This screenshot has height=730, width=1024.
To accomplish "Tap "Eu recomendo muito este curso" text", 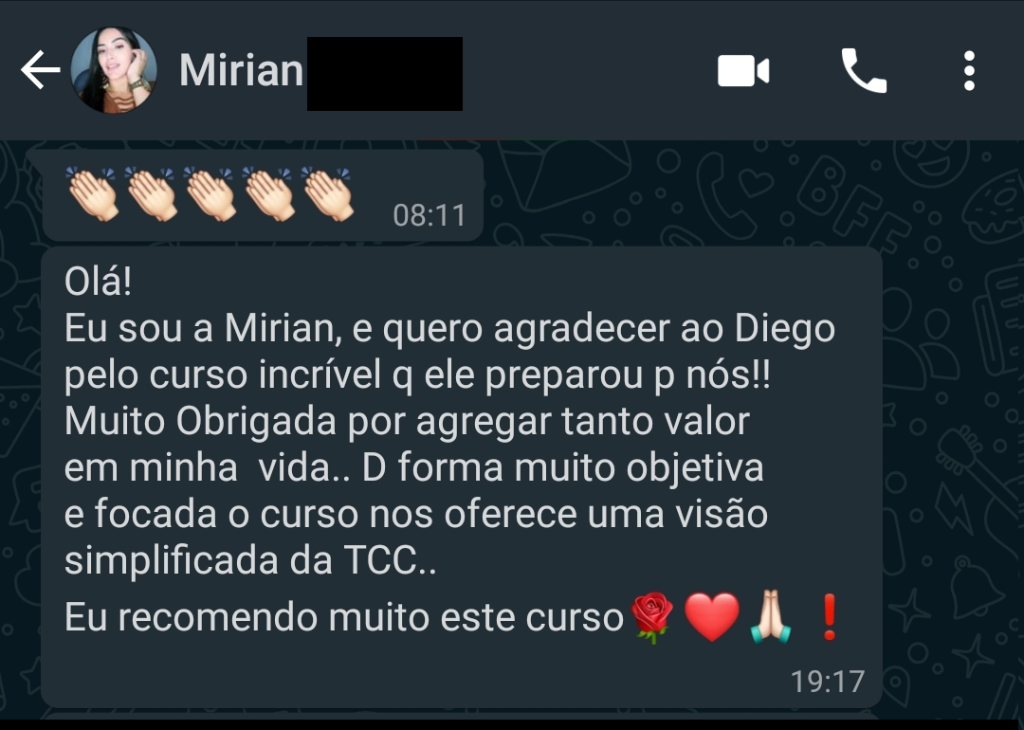I will pyautogui.click(x=344, y=617).
